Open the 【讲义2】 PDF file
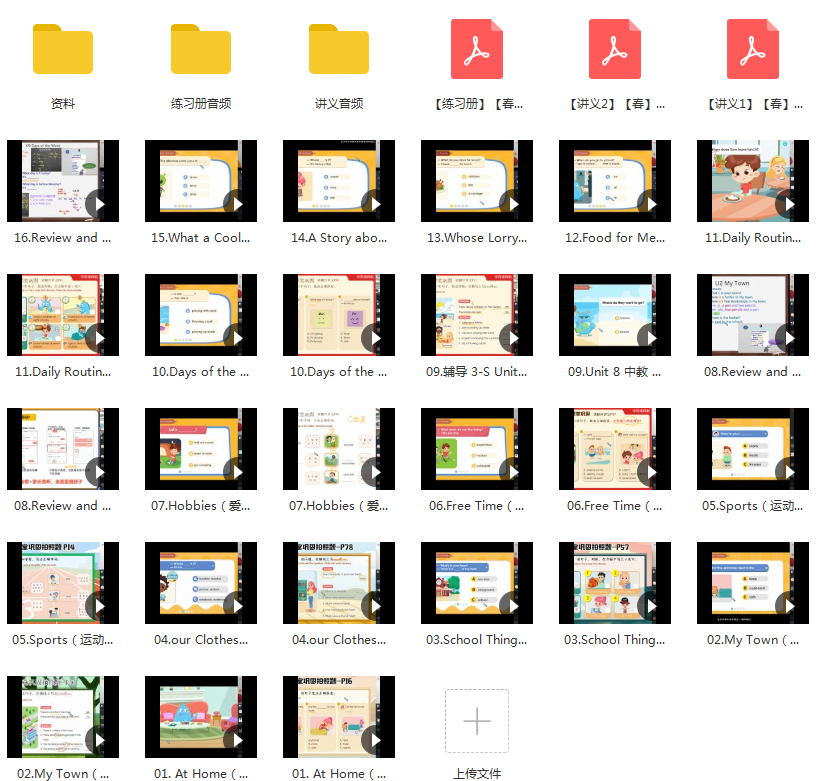 615,49
